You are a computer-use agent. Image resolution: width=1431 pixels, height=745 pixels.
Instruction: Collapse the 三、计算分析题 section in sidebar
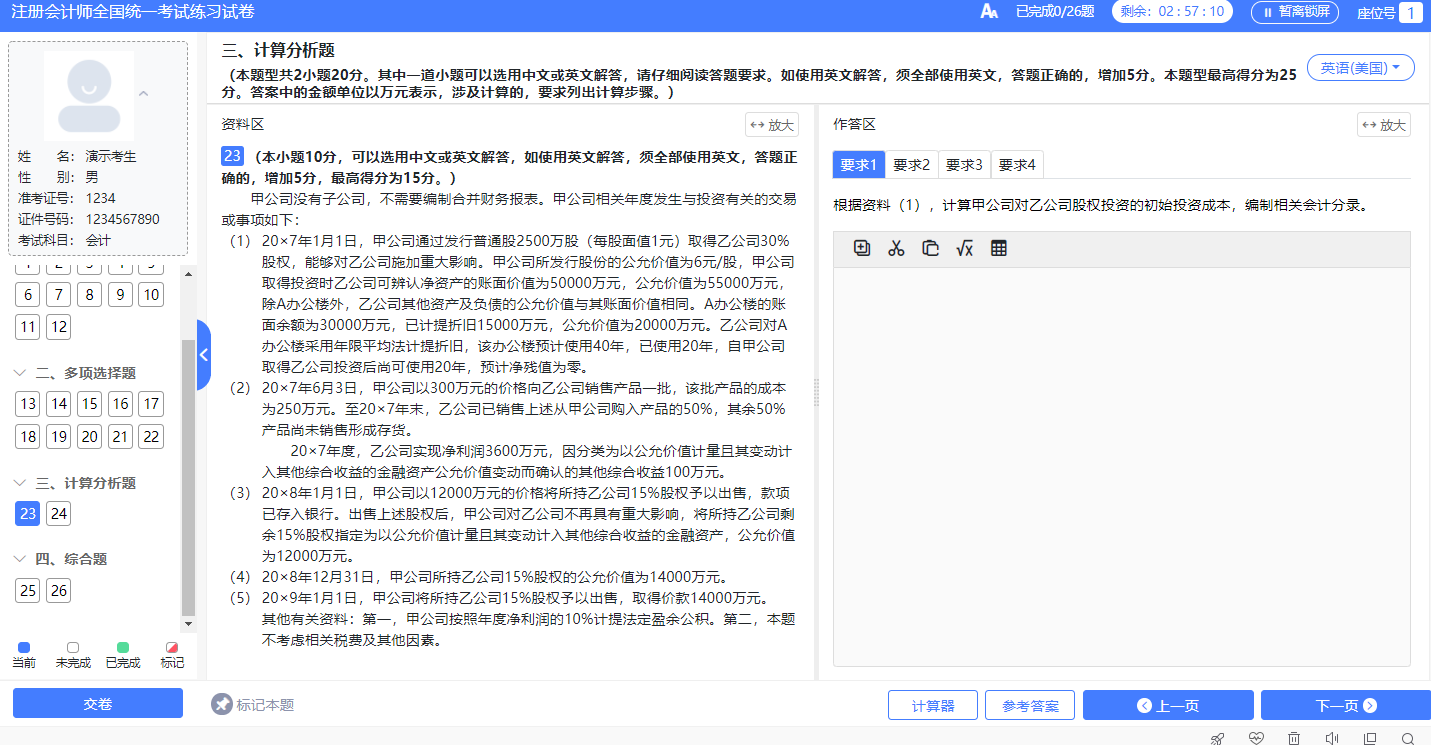click(x=21, y=483)
